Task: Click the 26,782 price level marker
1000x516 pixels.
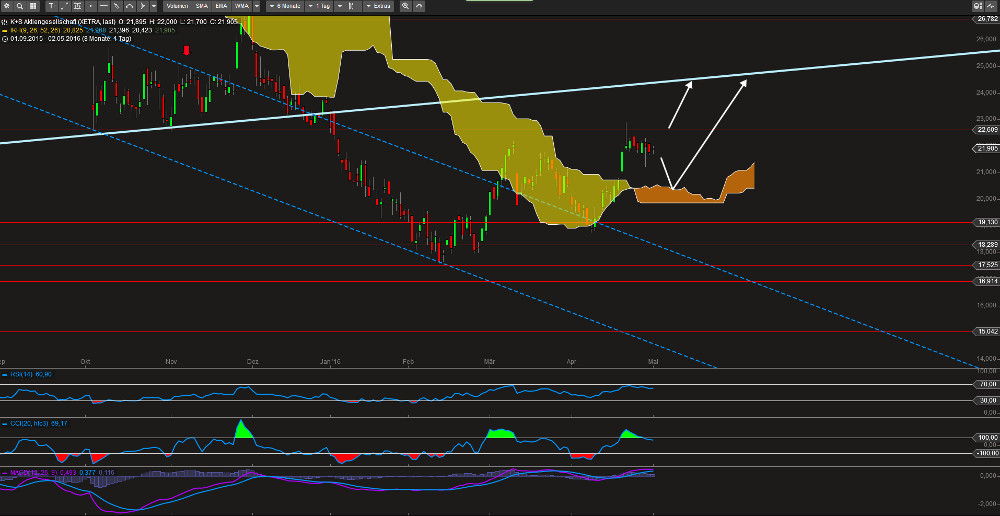Action: coord(987,19)
